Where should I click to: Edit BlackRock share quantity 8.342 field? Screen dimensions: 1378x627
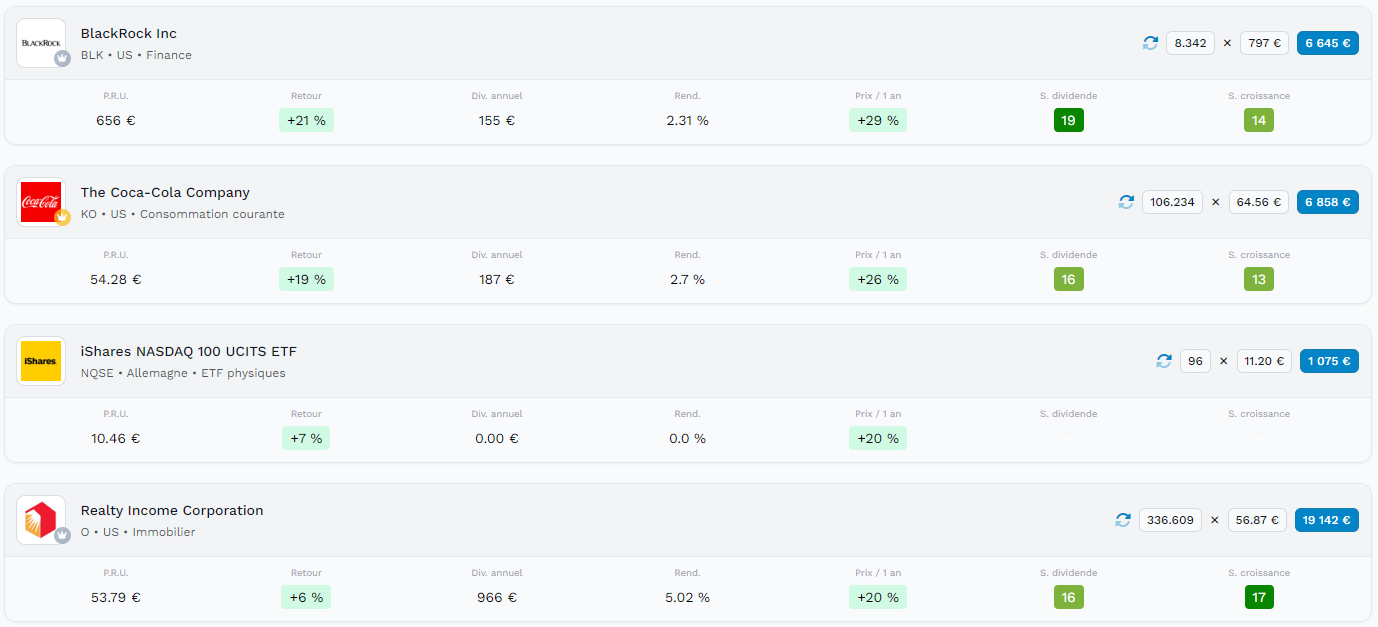[x=1190, y=43]
